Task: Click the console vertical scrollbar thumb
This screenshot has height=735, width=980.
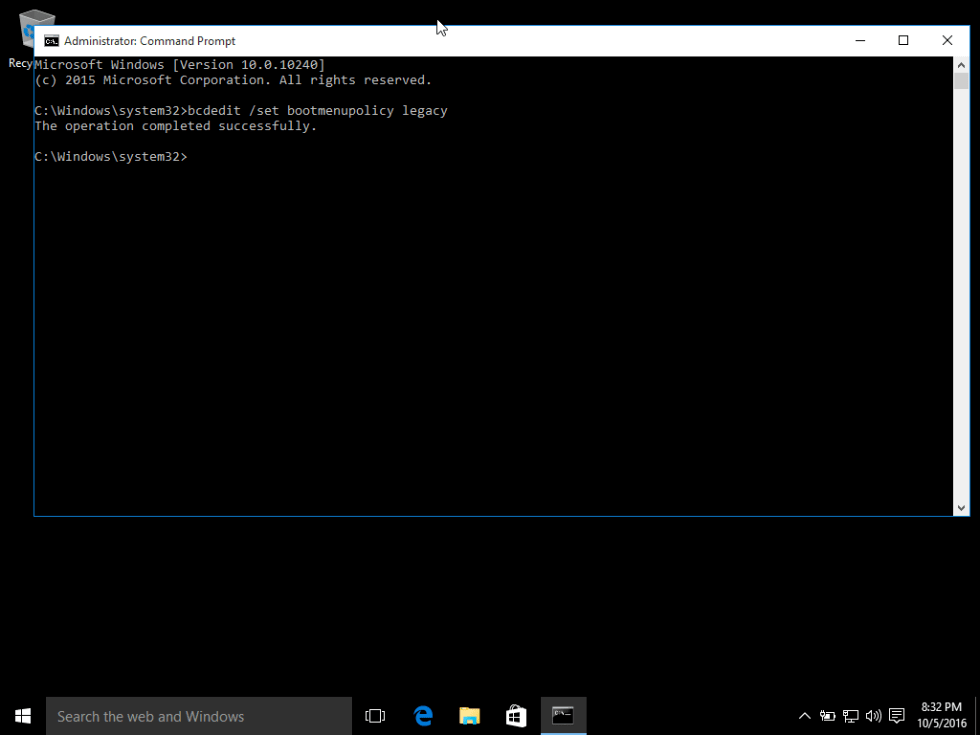Action: (961, 81)
